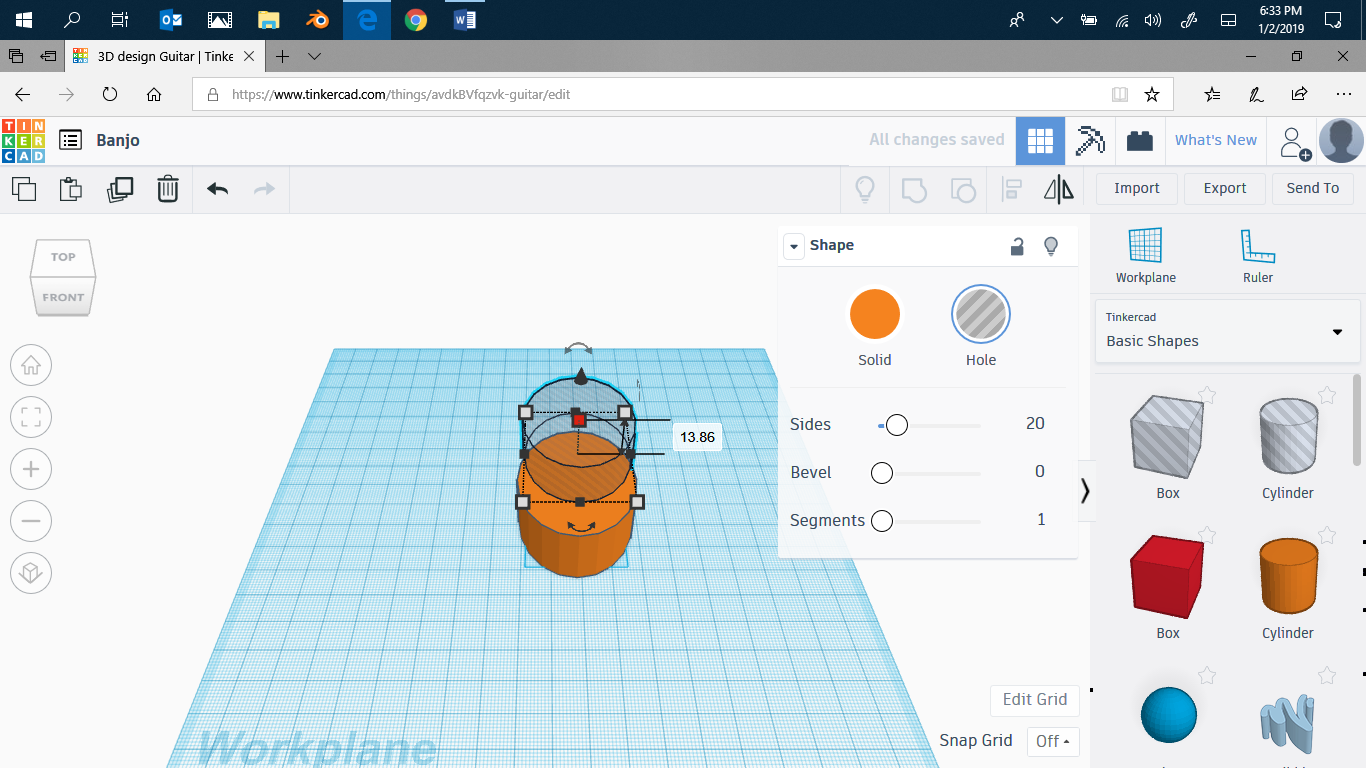Open the design list icon beside Banjo
Screen dimensions: 1366x768
[x=70, y=140]
